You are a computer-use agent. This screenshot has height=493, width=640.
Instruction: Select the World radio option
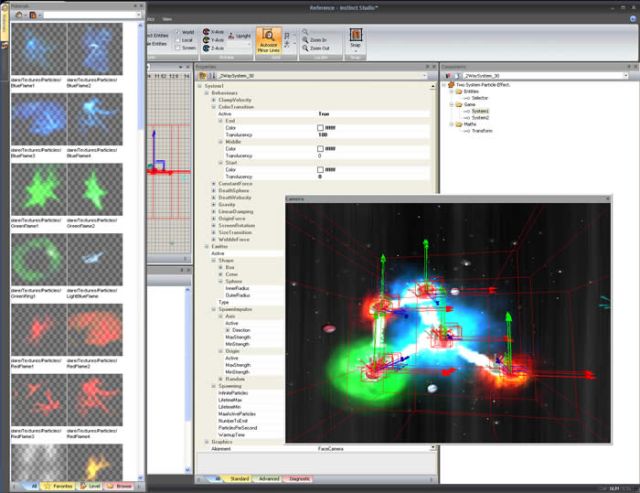[177, 31]
